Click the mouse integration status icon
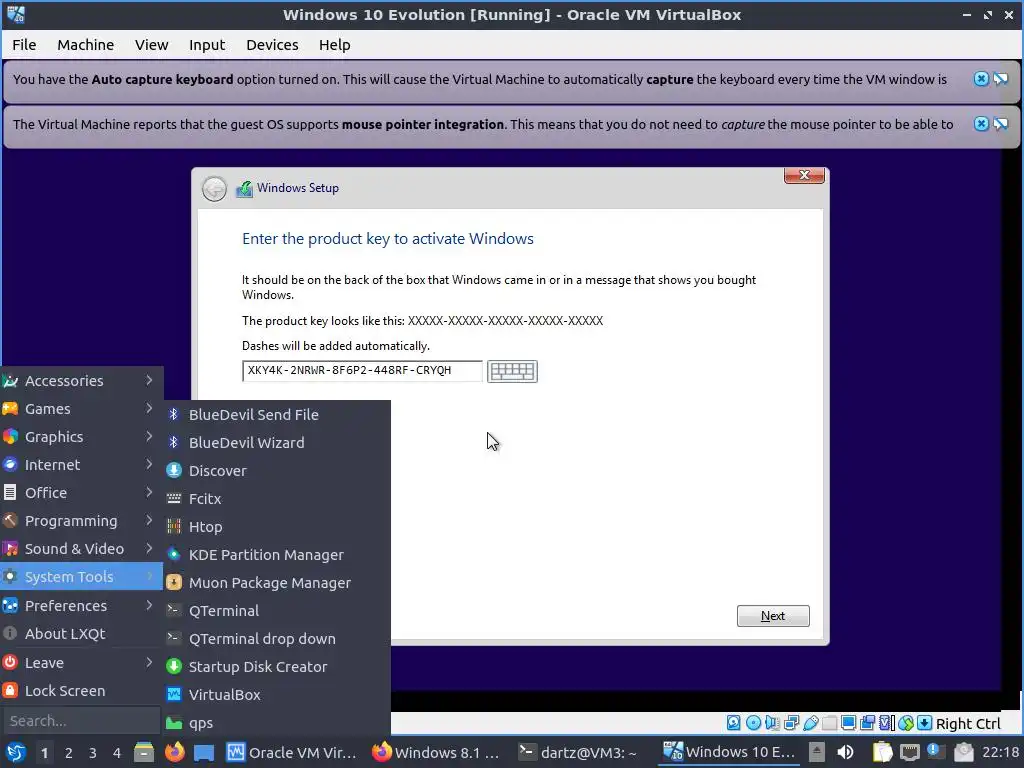Viewport: 1024px width, 768px height. click(x=906, y=723)
